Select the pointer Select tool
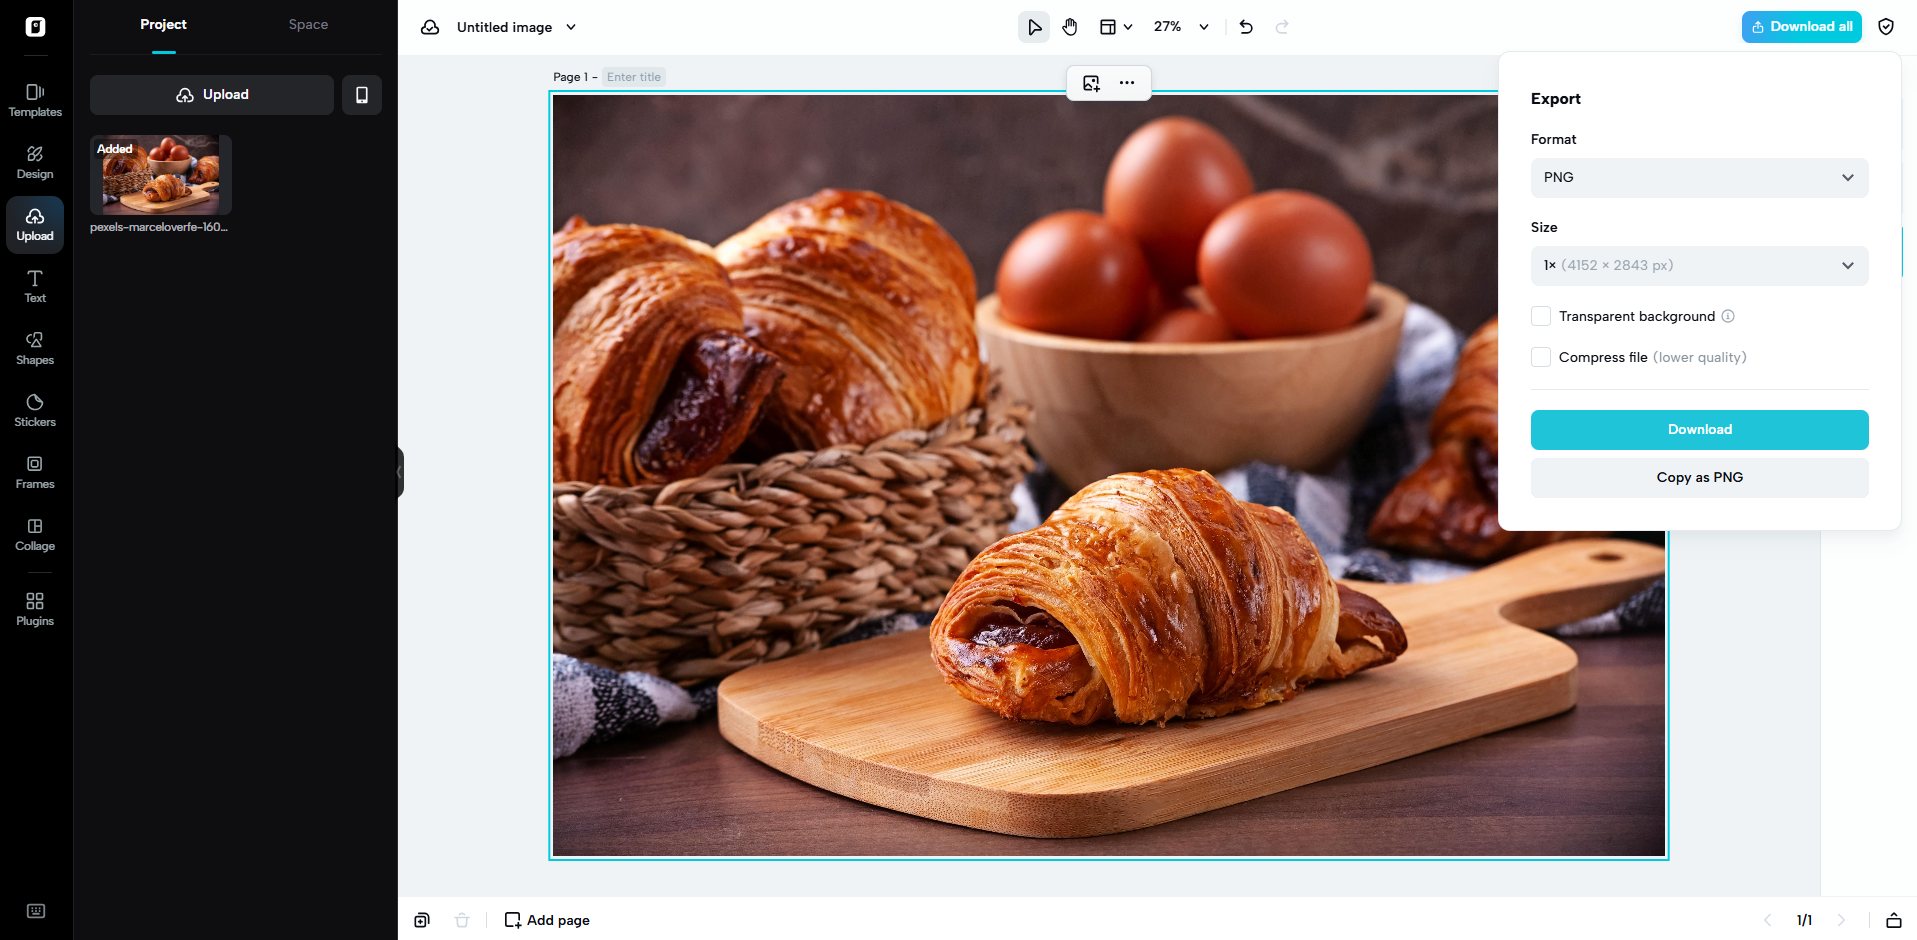 pyautogui.click(x=1034, y=27)
